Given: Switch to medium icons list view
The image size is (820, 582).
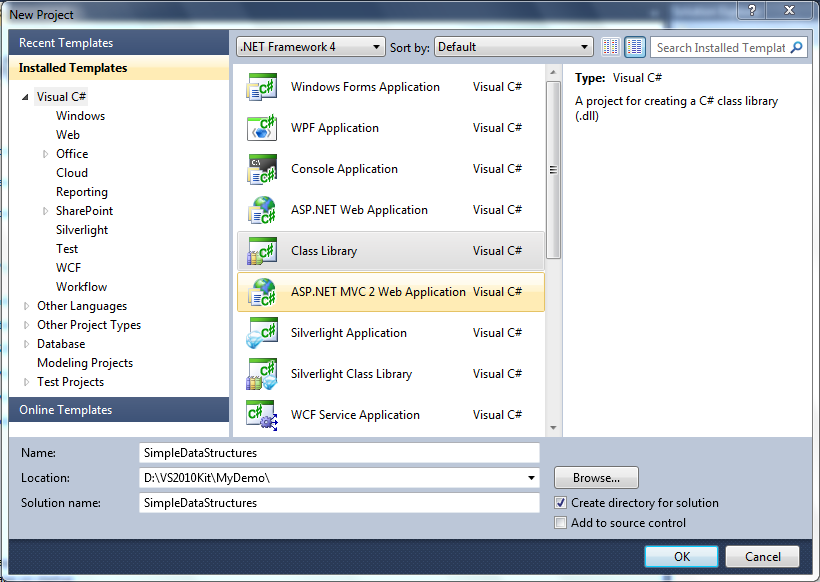Looking at the screenshot, I should tap(635, 47).
